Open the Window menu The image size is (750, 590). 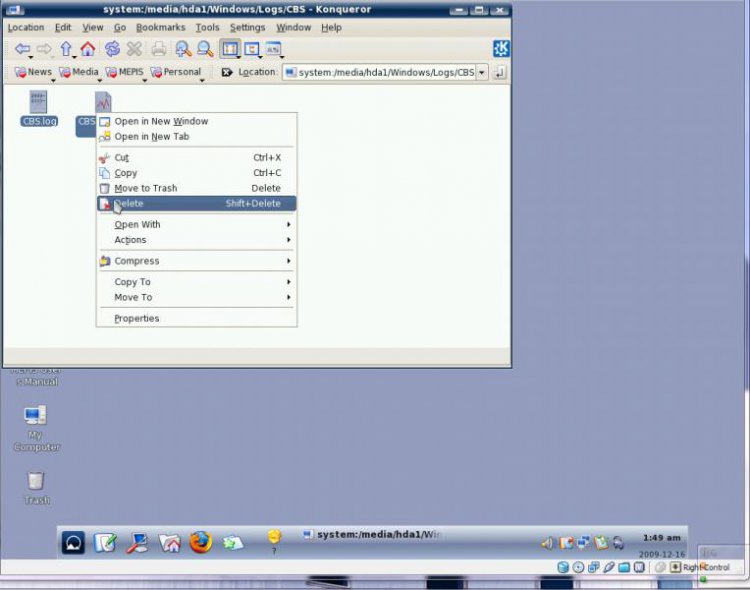point(293,28)
